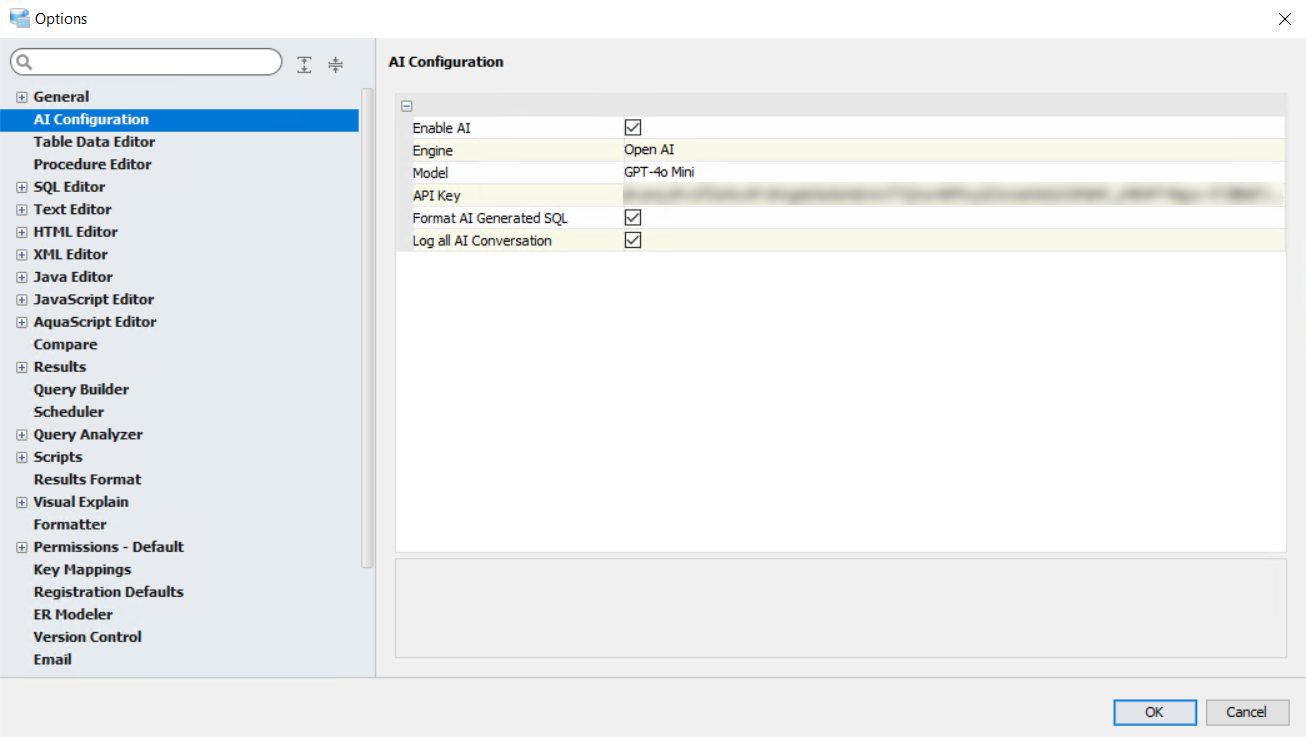Screen dimensions: 1306x737
Task: Open the Email options page
Action: pyautogui.click(x=52, y=659)
